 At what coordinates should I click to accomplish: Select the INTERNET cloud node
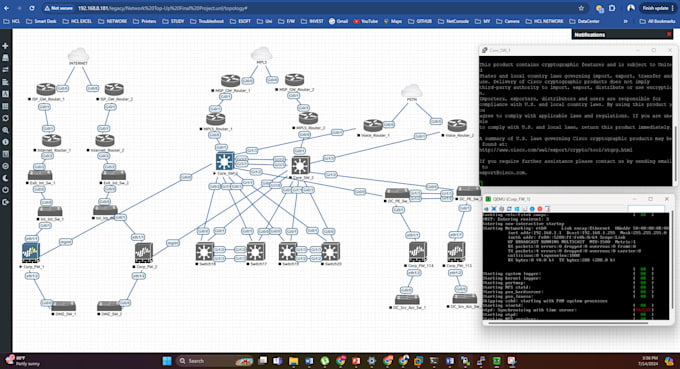tap(78, 55)
